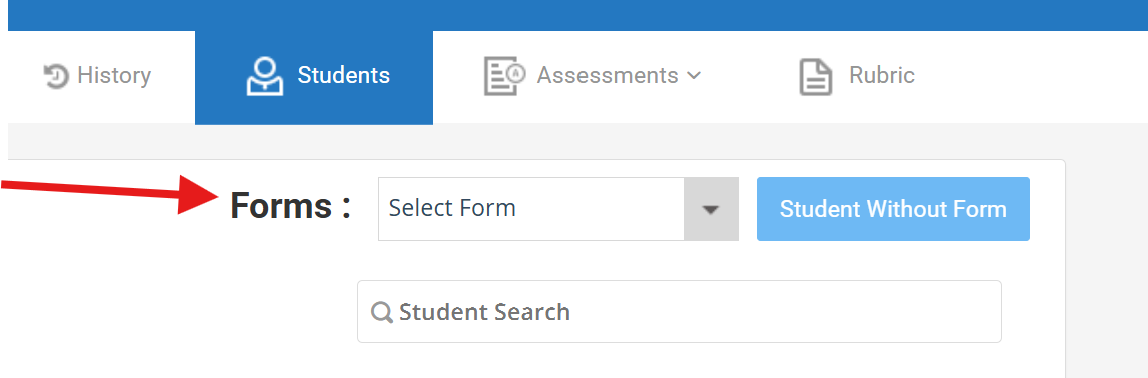1148x378 pixels.
Task: Click the Assessments checklist document icon
Action: pyautogui.click(x=504, y=76)
